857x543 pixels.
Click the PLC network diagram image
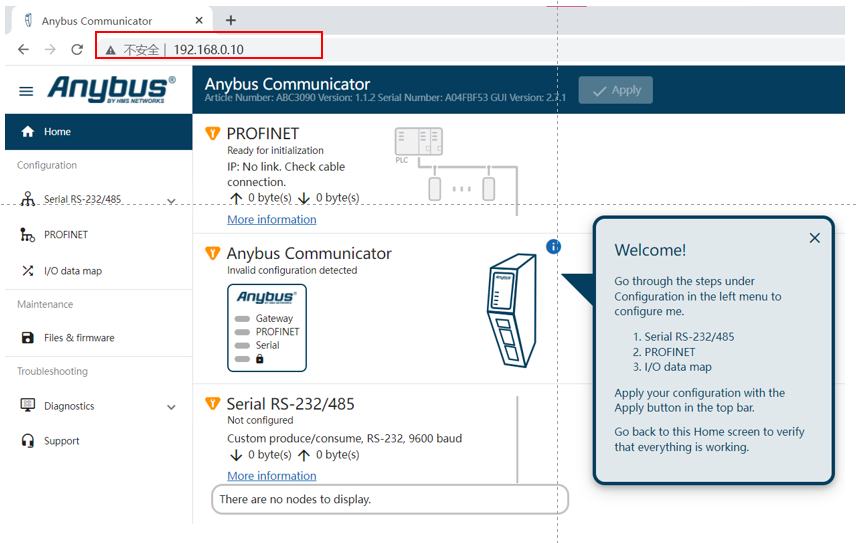(455, 171)
